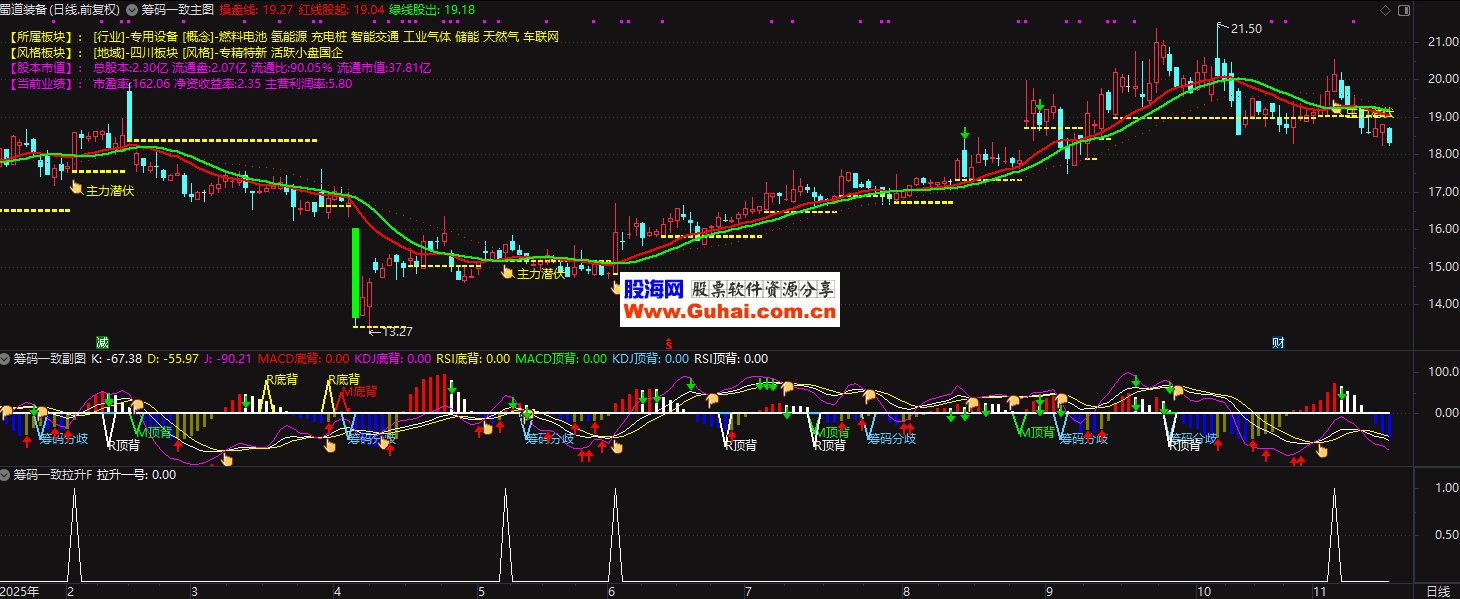Viewport: 1460px width, 599px height.
Task: Expand the 筹码一致副图 panel menu arrow
Action: 6,358
